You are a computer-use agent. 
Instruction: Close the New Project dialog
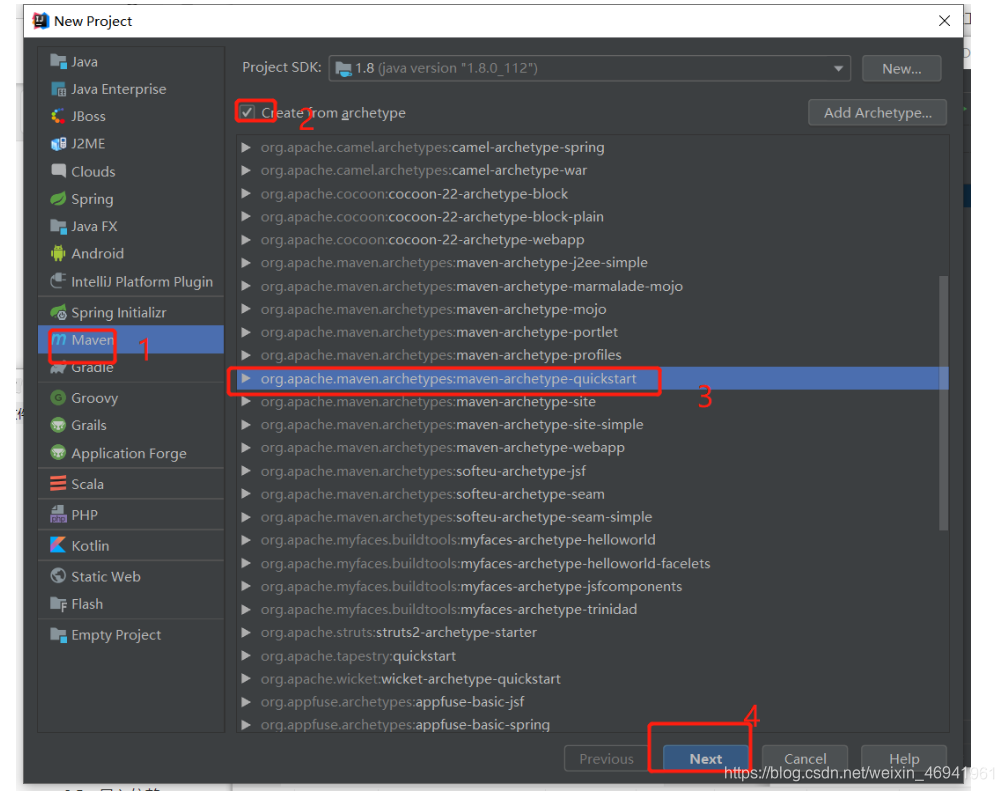click(944, 20)
